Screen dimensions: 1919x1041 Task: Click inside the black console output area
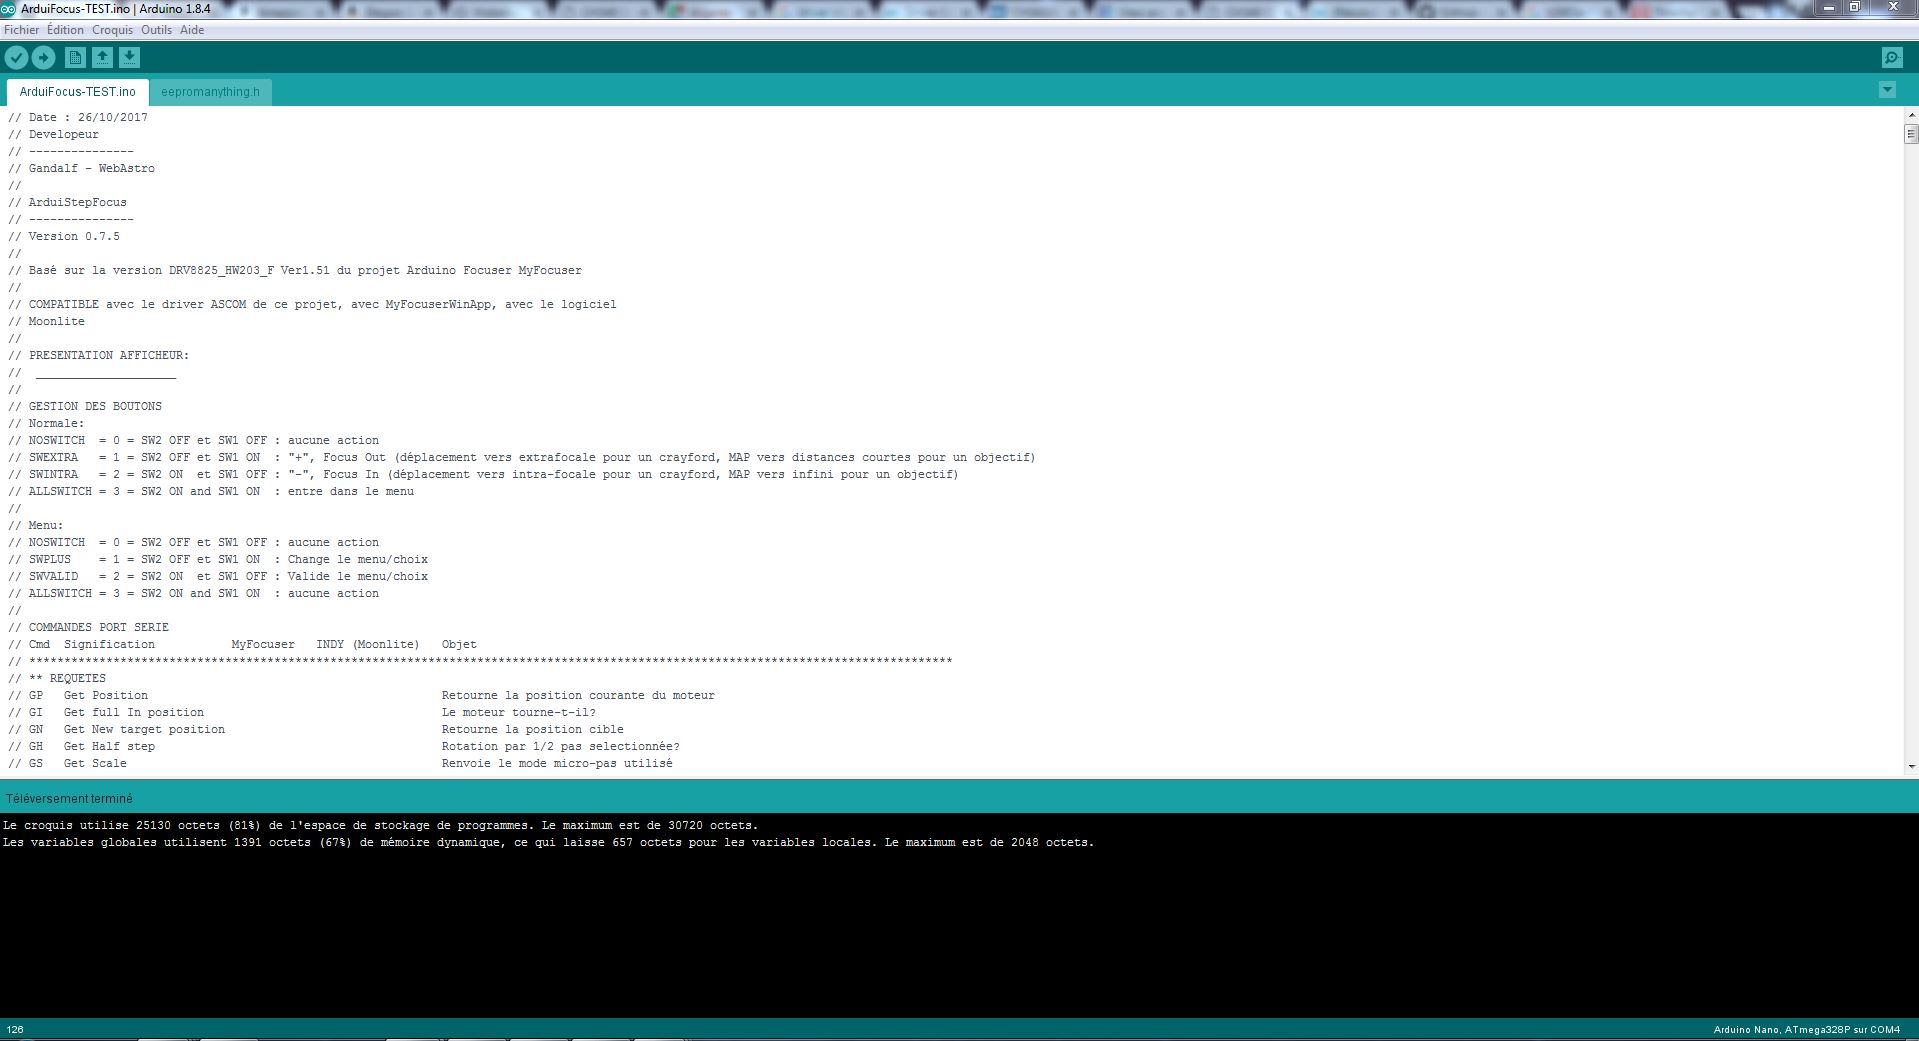959,930
